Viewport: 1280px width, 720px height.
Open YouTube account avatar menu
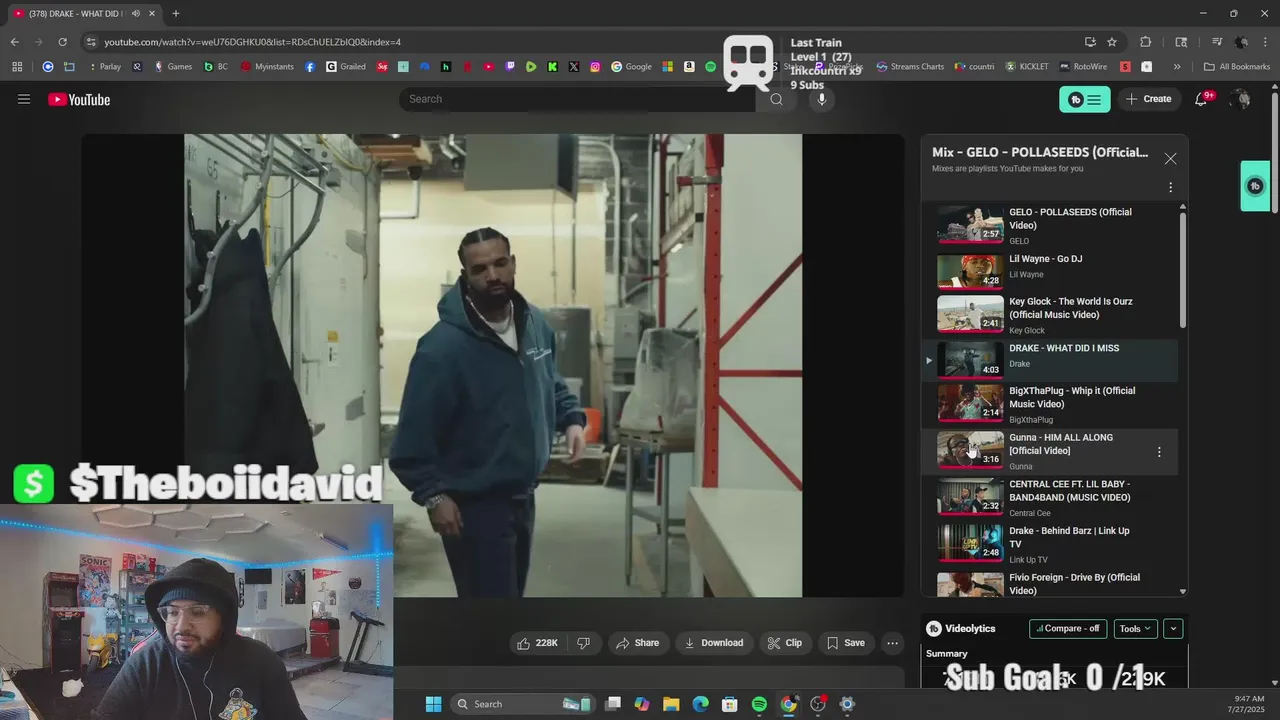coord(1241,99)
